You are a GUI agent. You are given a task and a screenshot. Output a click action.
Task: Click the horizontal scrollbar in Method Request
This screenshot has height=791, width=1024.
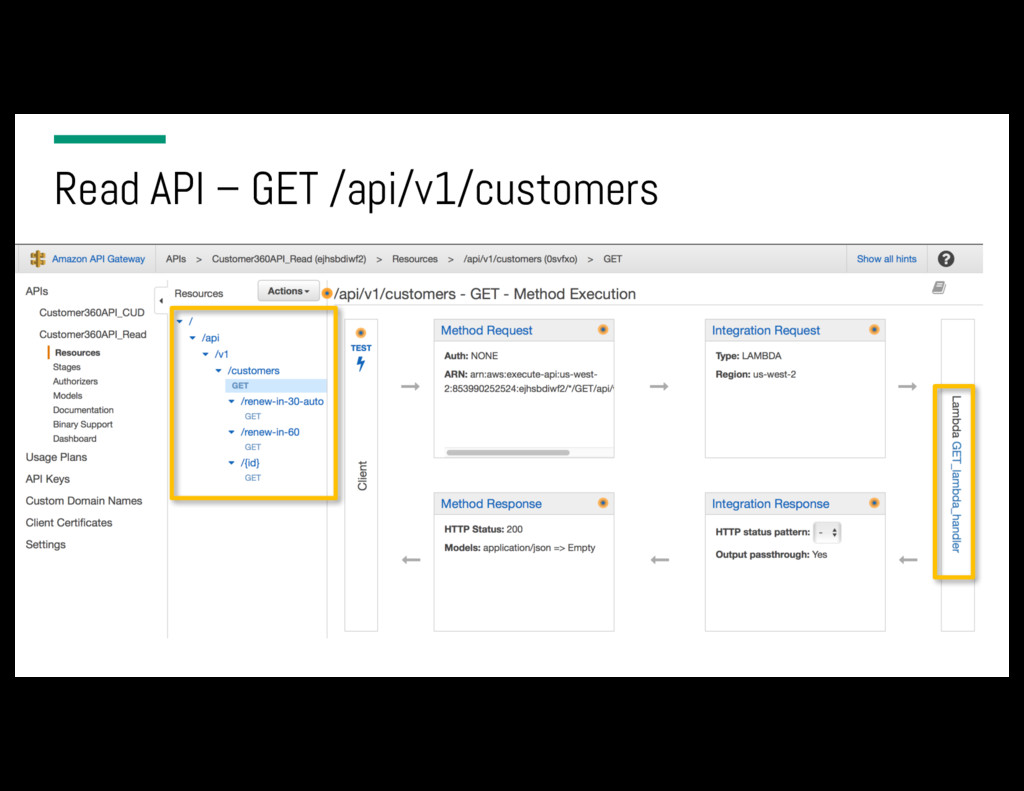(507, 452)
